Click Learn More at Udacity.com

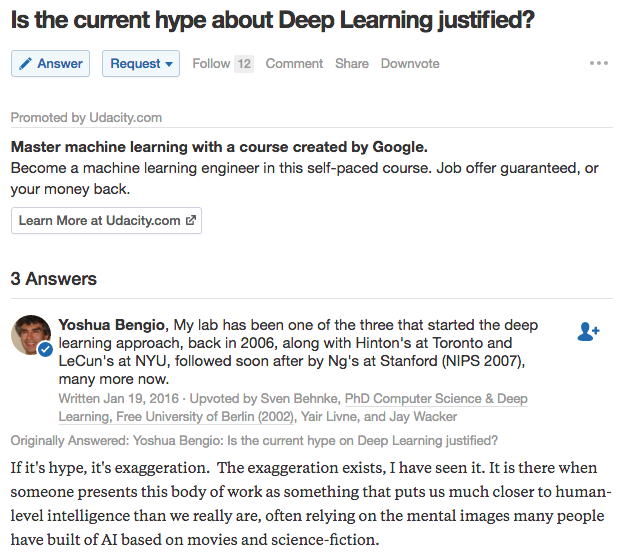click(106, 221)
